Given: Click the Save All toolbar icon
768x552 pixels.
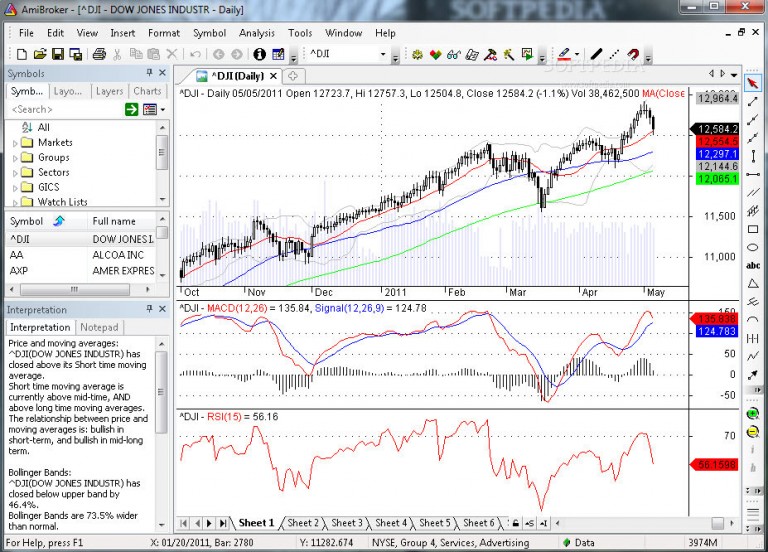Looking at the screenshot, I should coord(75,54).
